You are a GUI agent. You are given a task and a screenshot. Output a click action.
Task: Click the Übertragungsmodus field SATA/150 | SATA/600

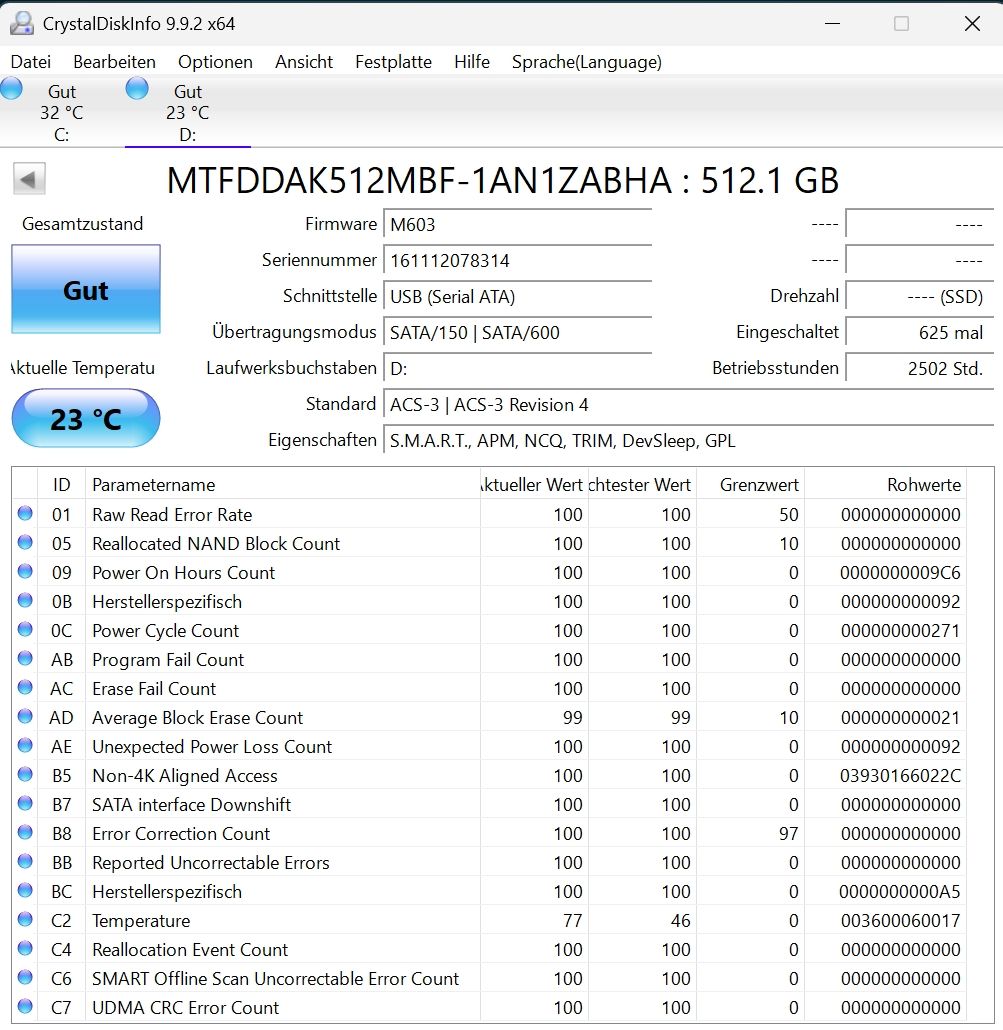coord(518,332)
